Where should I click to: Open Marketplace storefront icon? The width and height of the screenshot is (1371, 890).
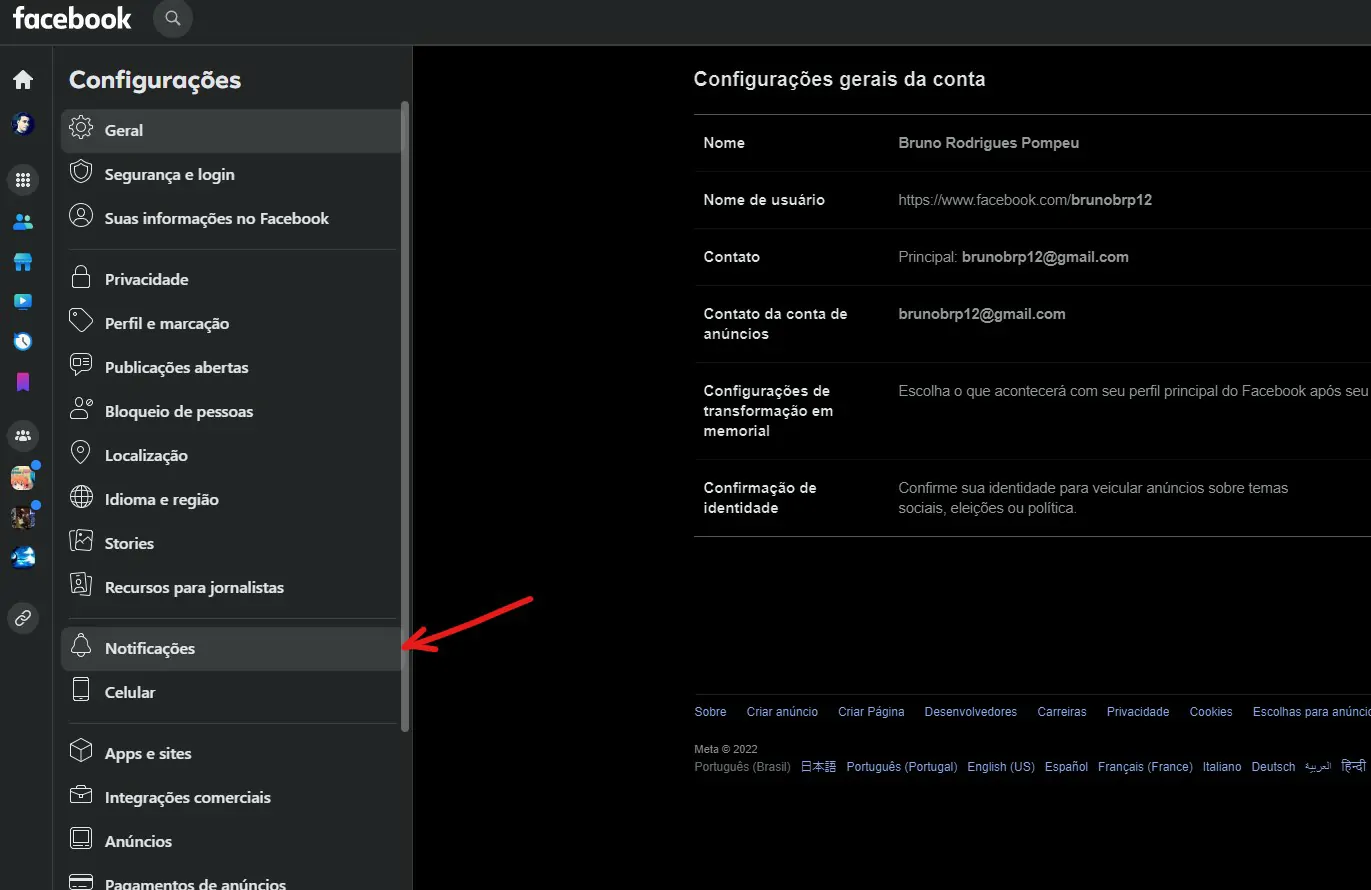coord(22,262)
